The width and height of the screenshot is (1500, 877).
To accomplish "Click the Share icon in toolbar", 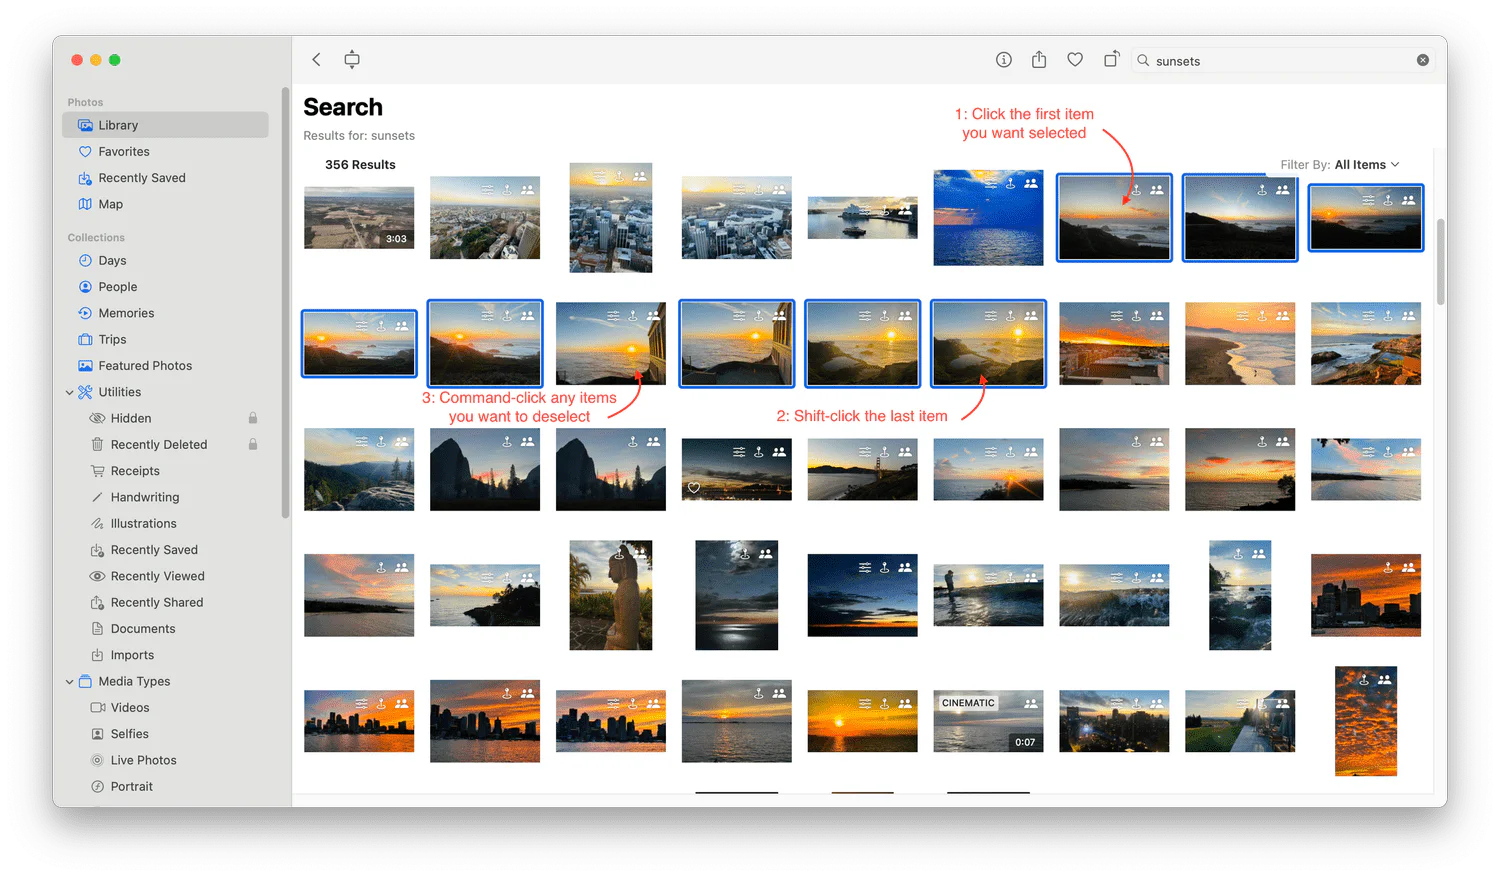I will click(1039, 60).
